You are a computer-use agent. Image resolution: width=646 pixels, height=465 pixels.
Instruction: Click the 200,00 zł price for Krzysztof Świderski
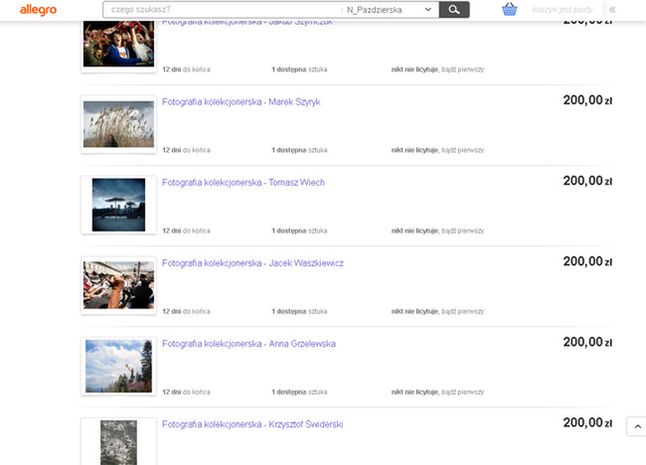[587, 423]
